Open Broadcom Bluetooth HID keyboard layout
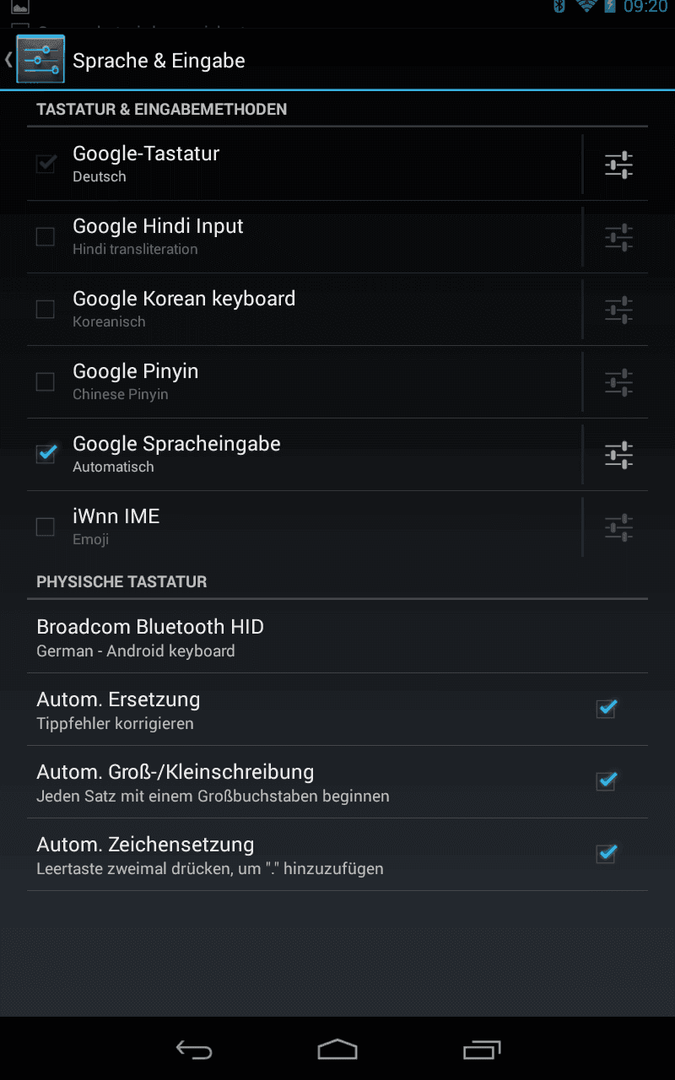Screen dimensions: 675x1080 pos(338,637)
